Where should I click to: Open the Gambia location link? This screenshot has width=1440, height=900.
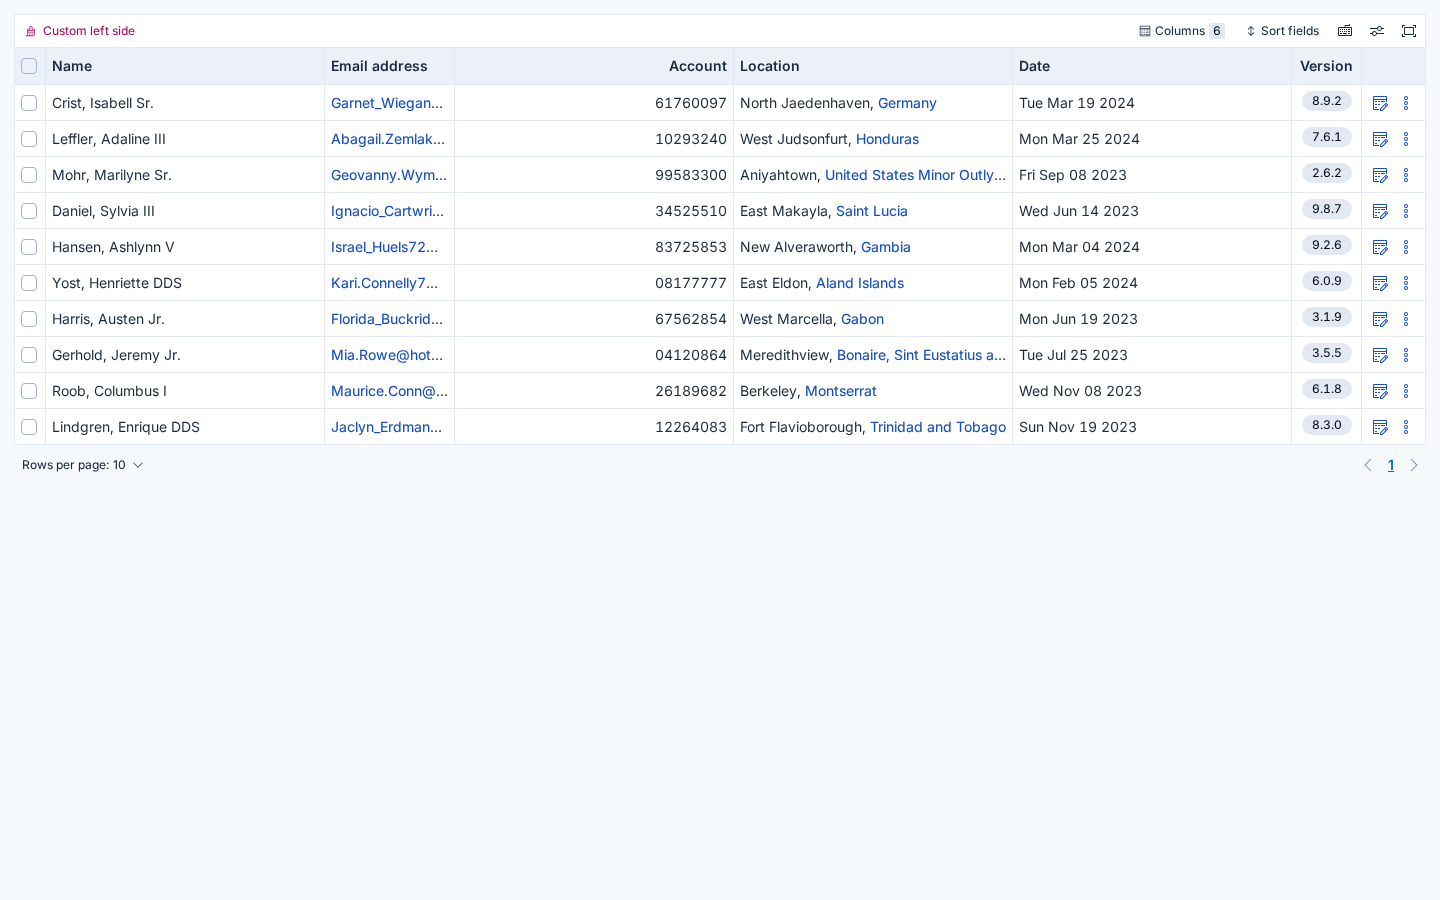coord(886,247)
